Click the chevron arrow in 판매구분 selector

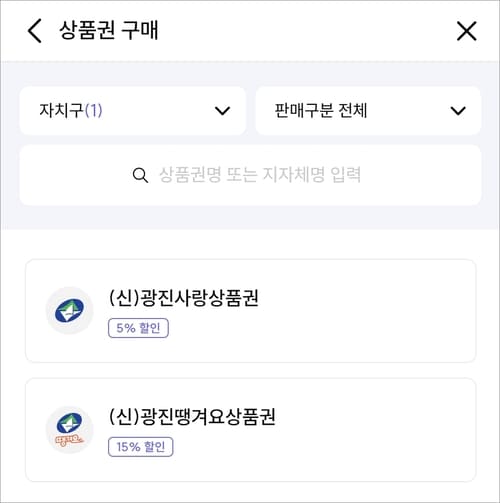click(x=458, y=111)
